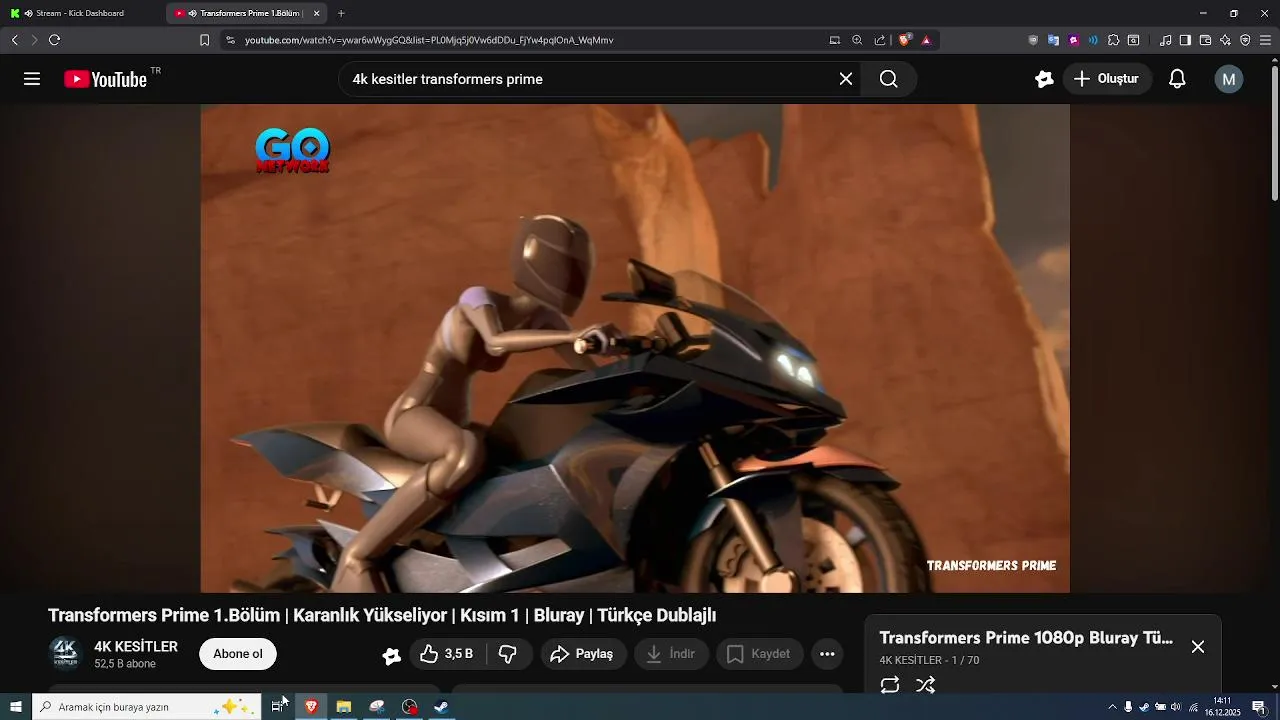Click the cast/install screen icon in address bar

tap(835, 40)
